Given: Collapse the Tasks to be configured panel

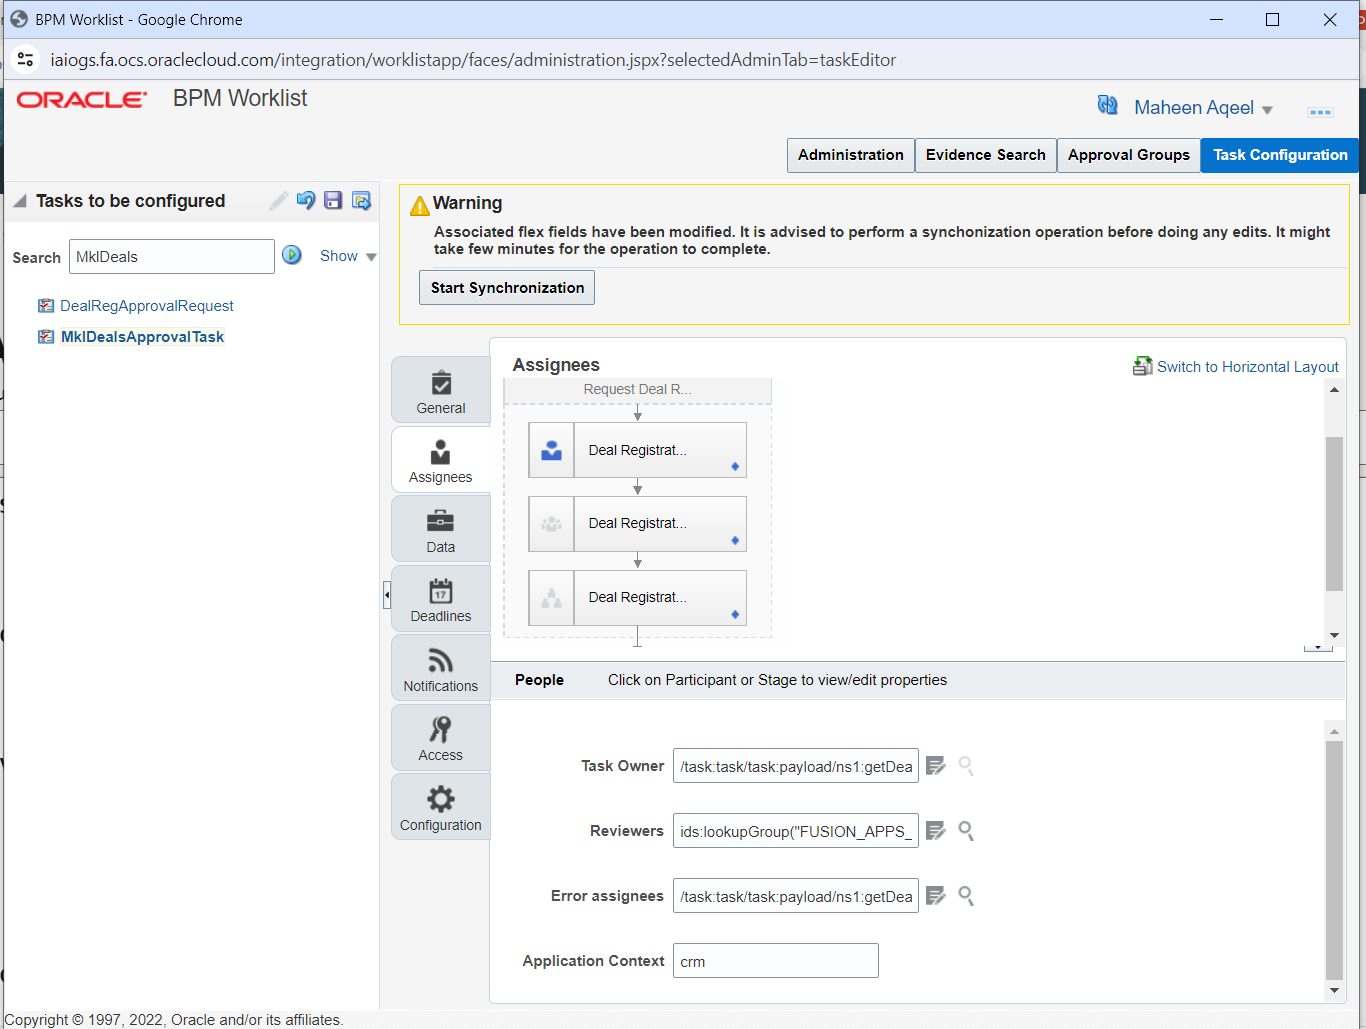Looking at the screenshot, I should (x=20, y=200).
